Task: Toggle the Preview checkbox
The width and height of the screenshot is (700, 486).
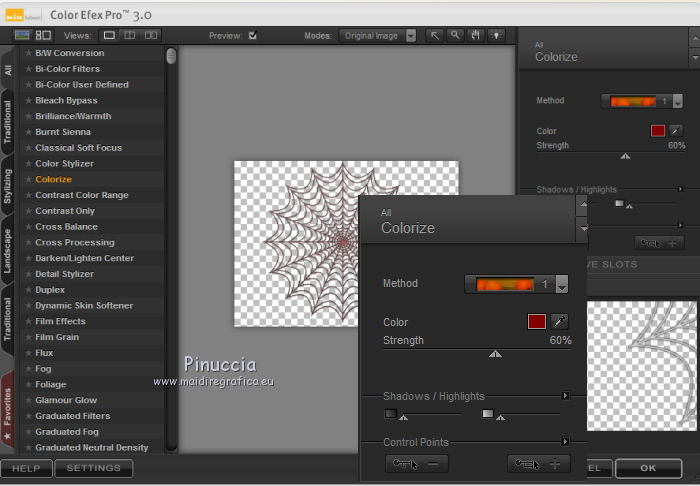Action: pyautogui.click(x=253, y=36)
